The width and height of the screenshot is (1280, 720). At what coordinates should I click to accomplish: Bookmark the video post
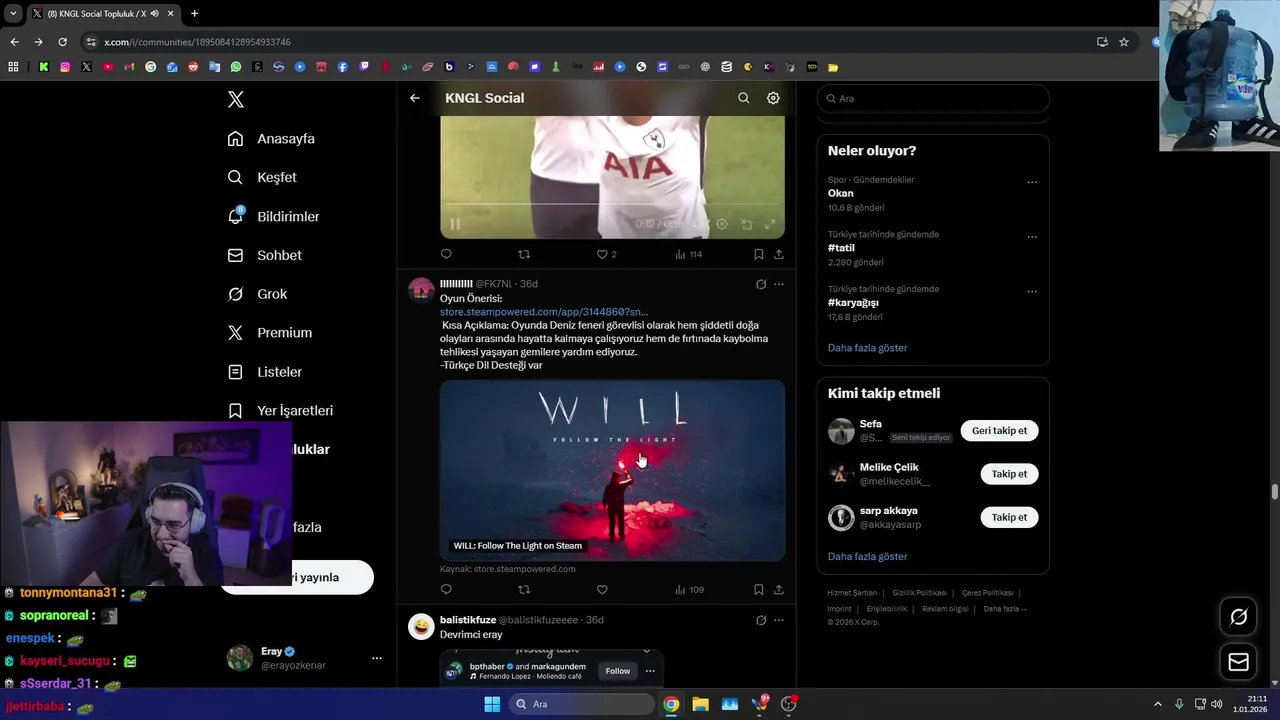tap(759, 254)
